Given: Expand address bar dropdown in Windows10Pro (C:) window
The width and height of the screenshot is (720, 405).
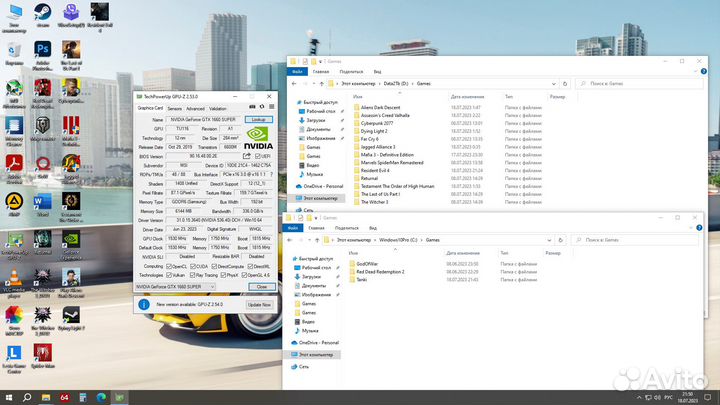Looking at the screenshot, I should pyautogui.click(x=549, y=240).
